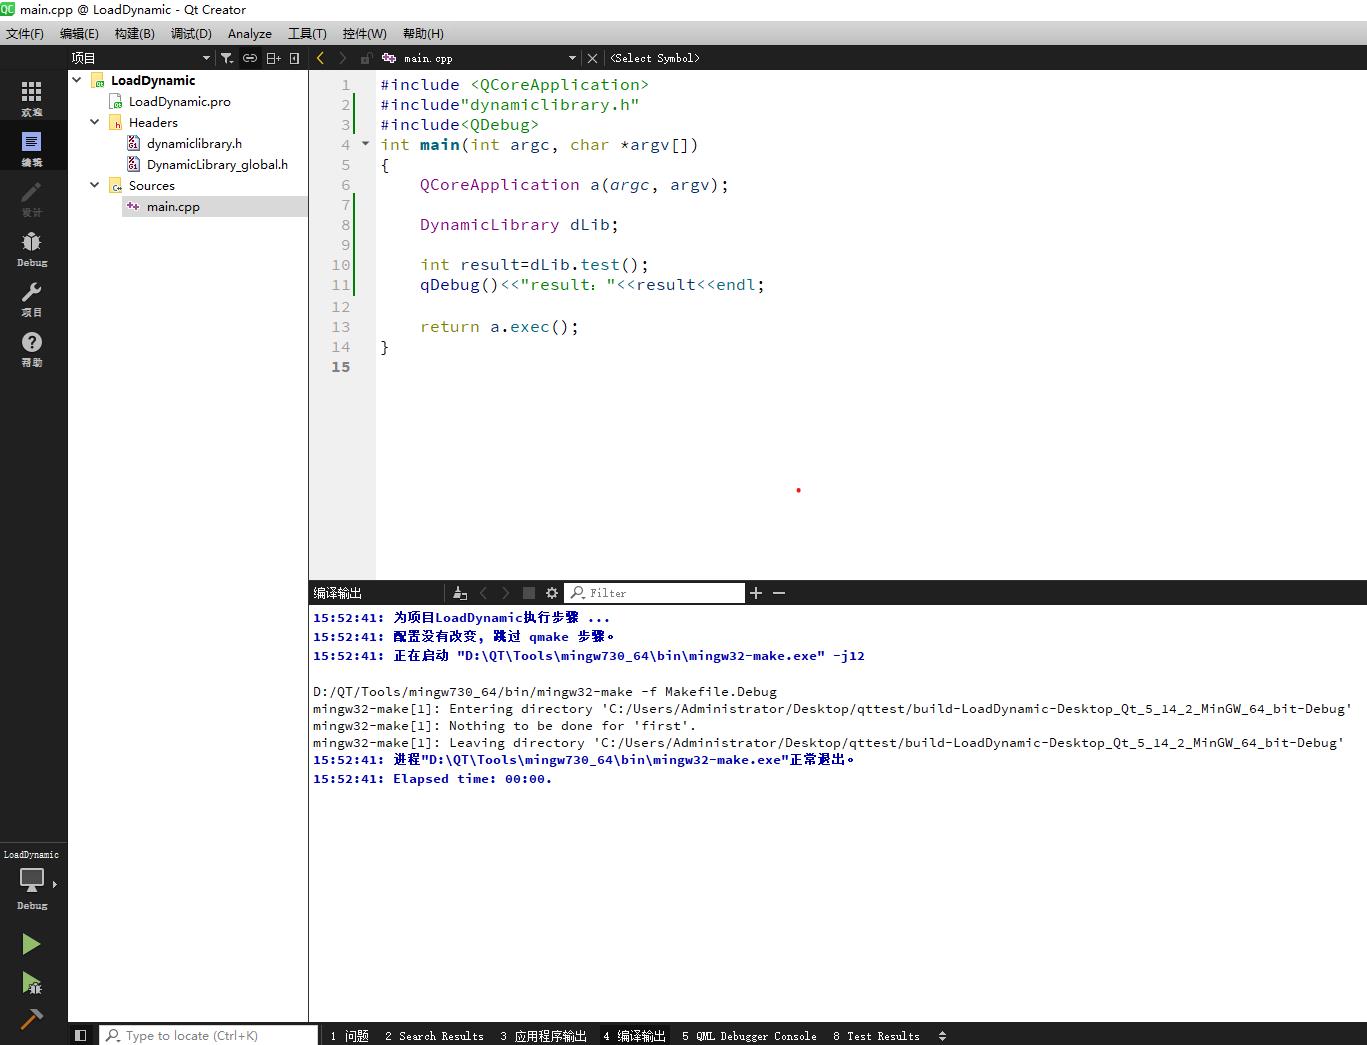Switch to 1 问题 output pane
The width and height of the screenshot is (1367, 1045).
[x=349, y=1036]
